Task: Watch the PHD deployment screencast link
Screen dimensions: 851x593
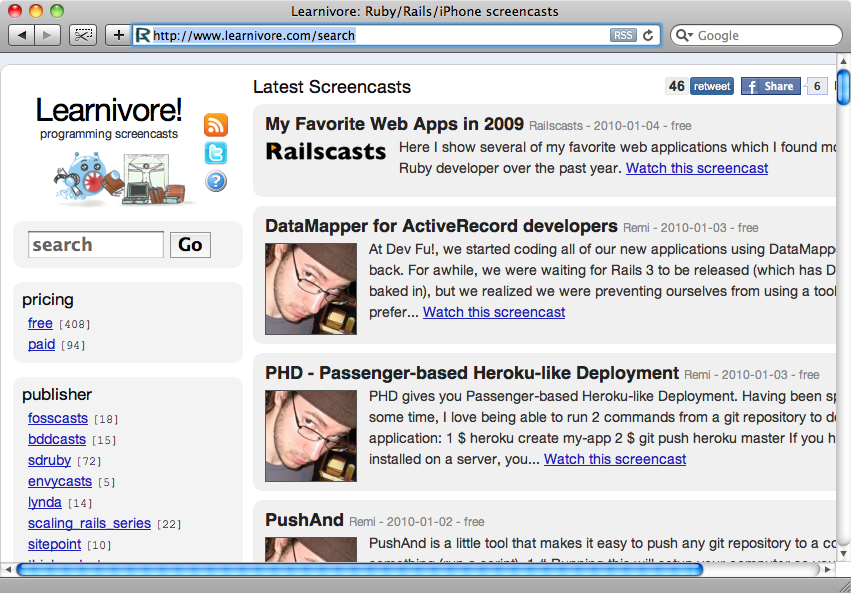Action: [x=615, y=460]
